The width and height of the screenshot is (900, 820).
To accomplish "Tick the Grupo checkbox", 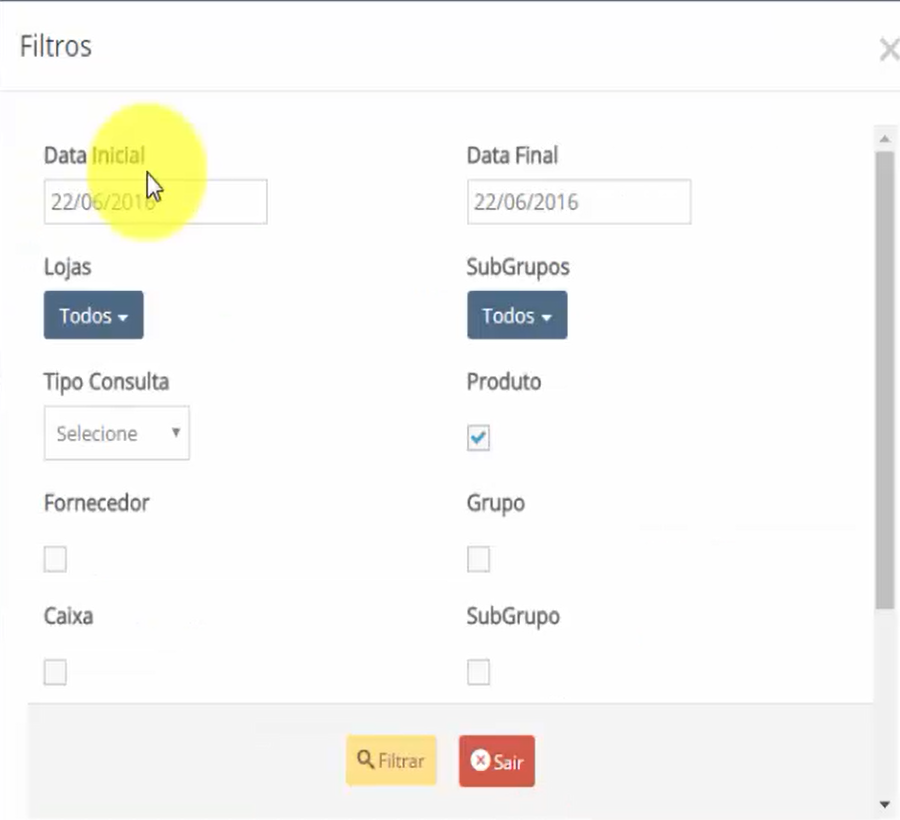I will pos(478,559).
